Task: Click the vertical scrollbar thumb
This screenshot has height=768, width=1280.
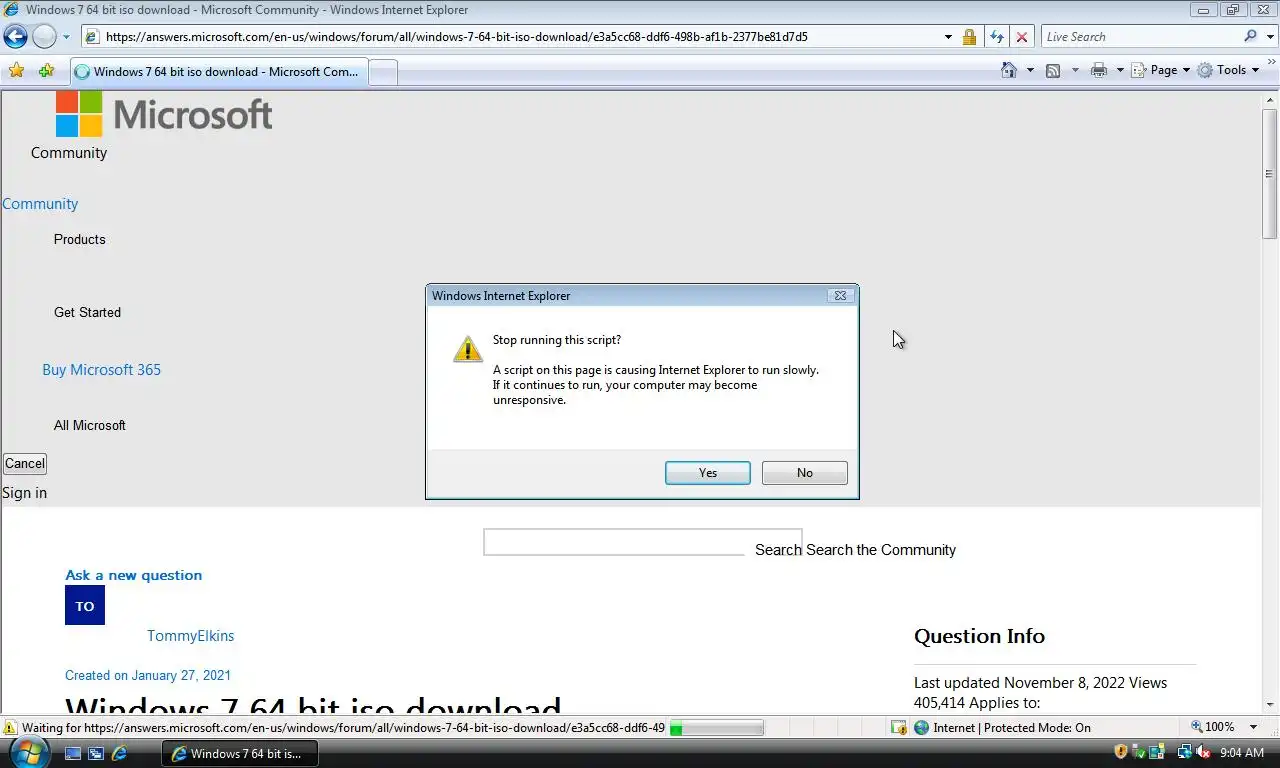Action: [1270, 173]
